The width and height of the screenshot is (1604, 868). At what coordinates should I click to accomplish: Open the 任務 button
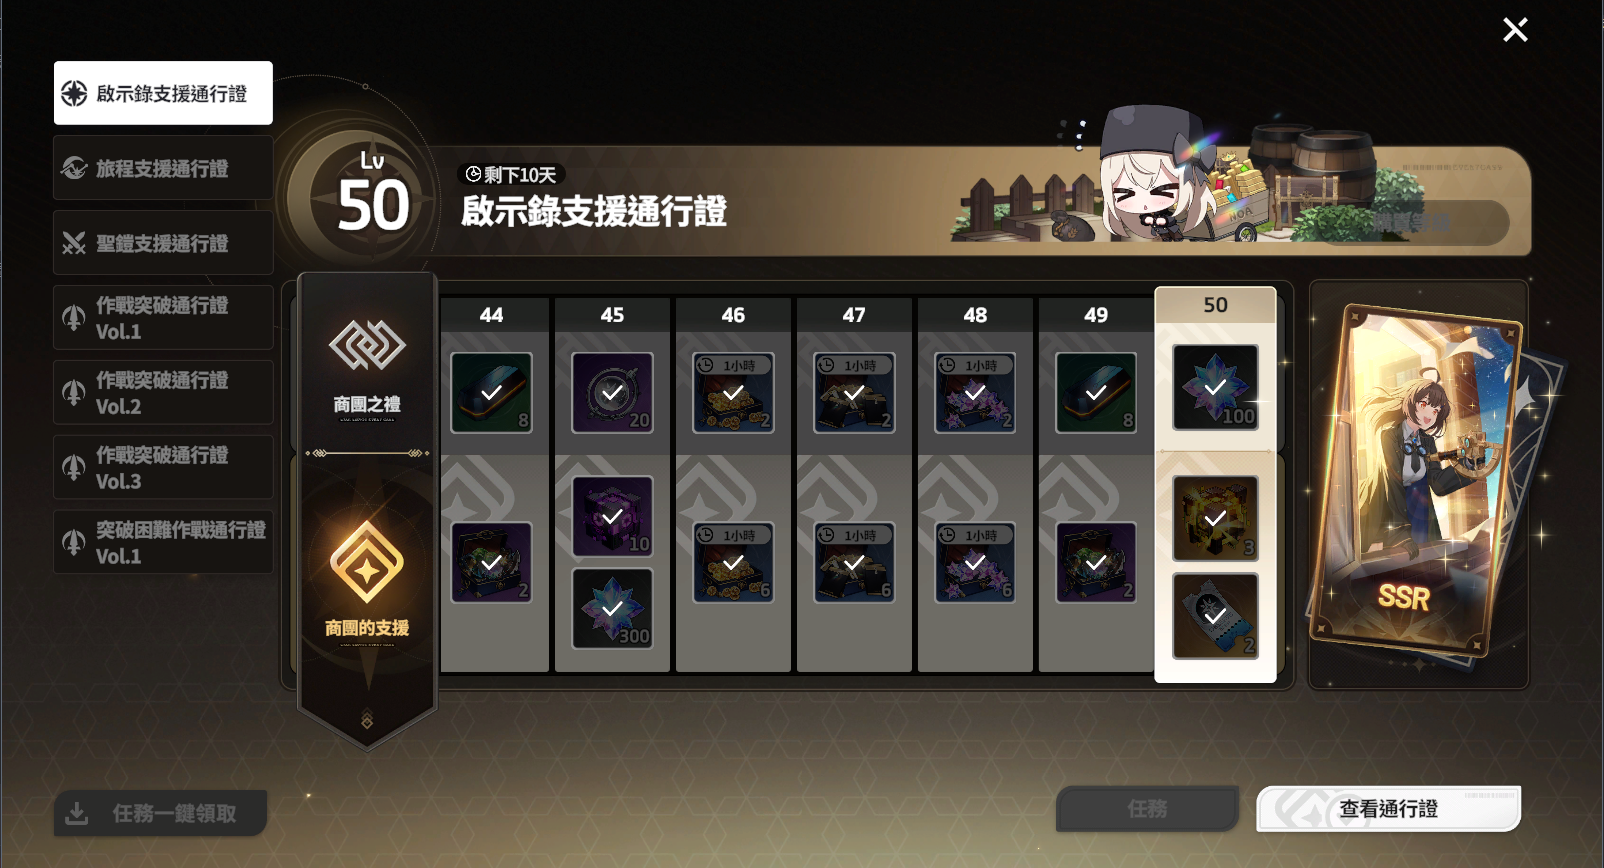(1147, 808)
